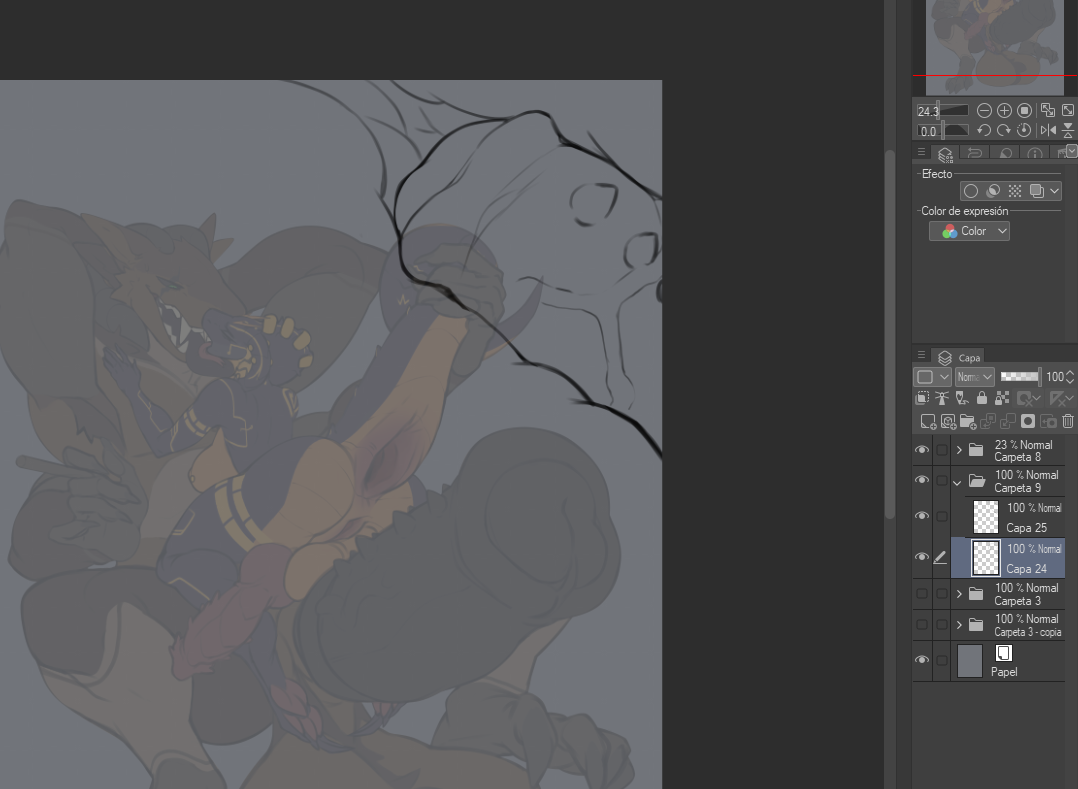Switch to Layer Property tab
Viewport: 1078px width, 789px height.
tap(945, 154)
